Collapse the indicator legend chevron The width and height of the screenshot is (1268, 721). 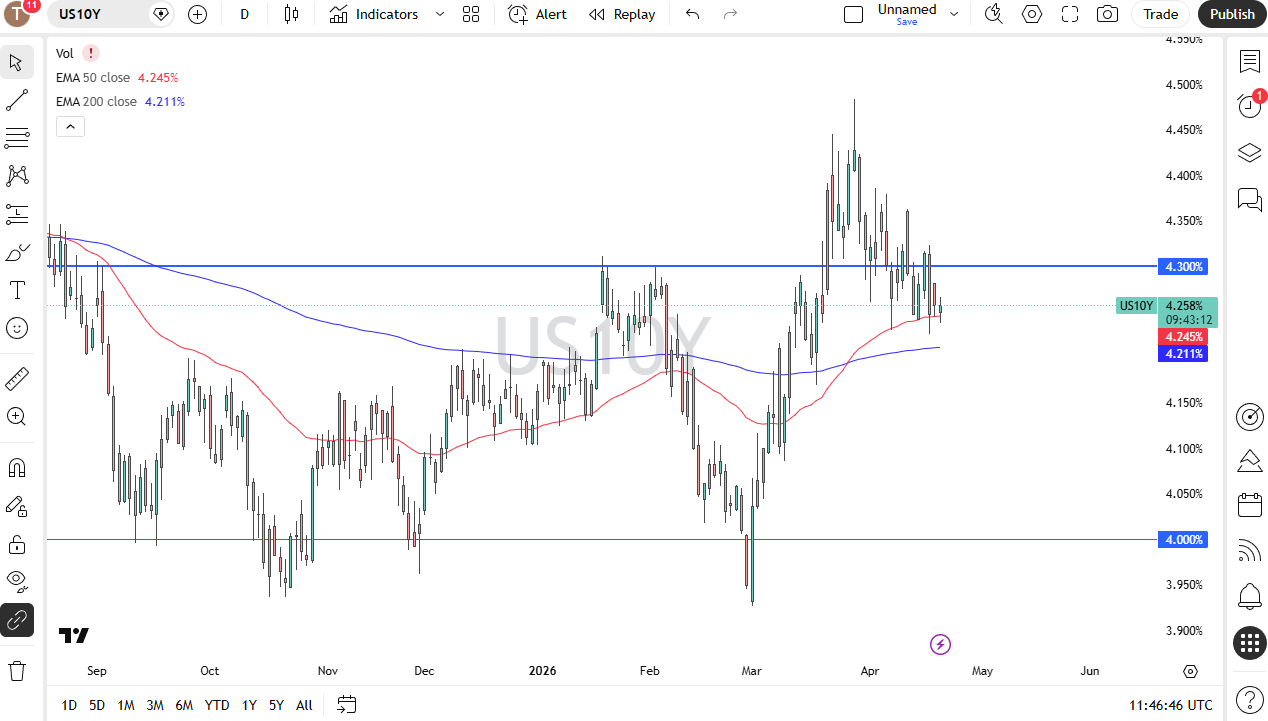70,126
